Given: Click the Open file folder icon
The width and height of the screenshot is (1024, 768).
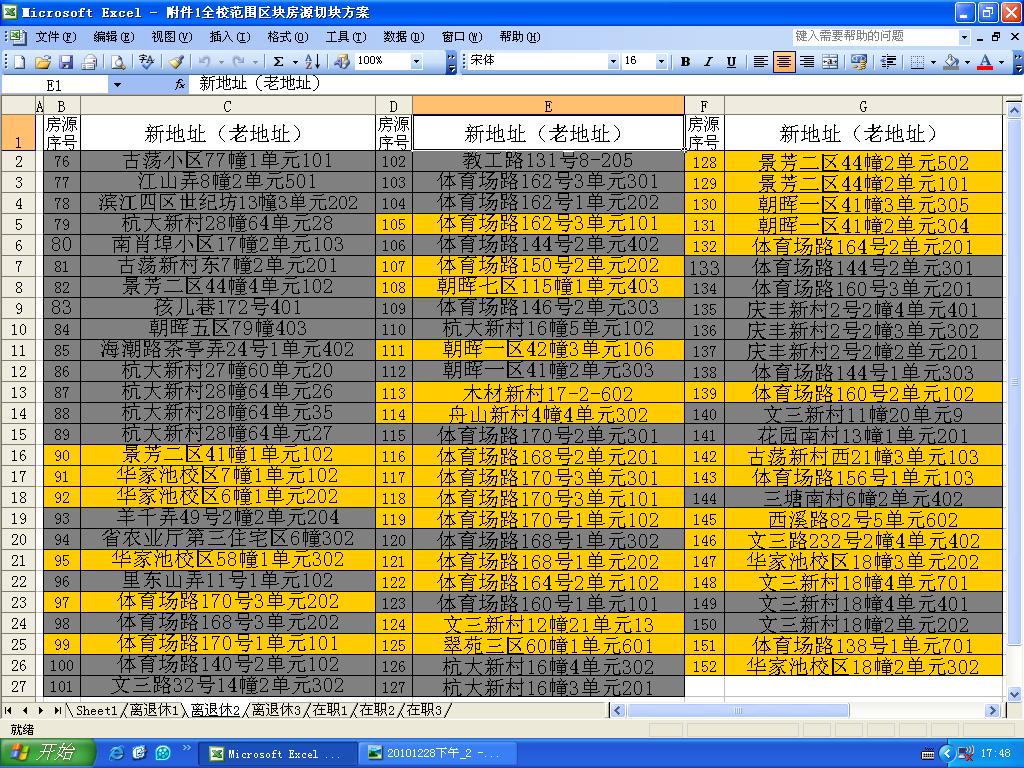Looking at the screenshot, I should [43, 61].
